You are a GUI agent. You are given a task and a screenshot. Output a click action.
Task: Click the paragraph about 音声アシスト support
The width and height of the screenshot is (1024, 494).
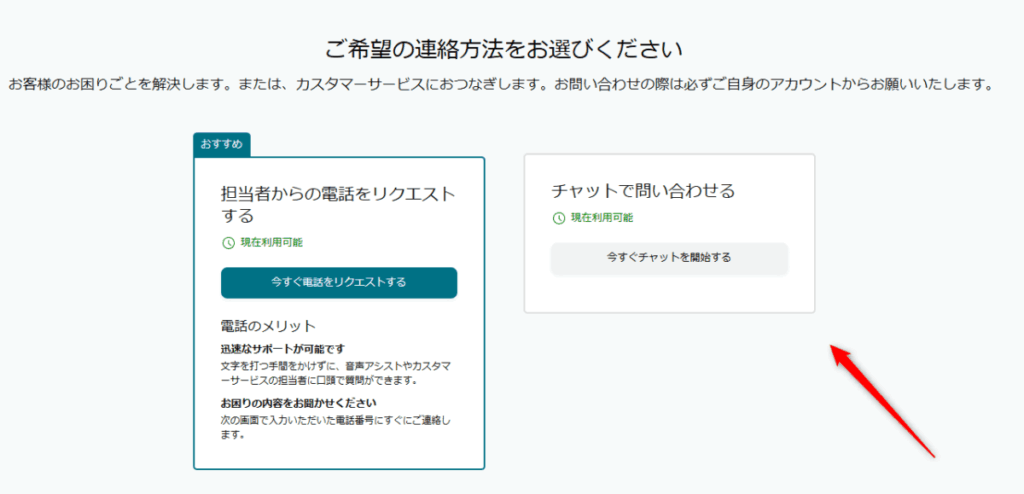pyautogui.click(x=337, y=373)
